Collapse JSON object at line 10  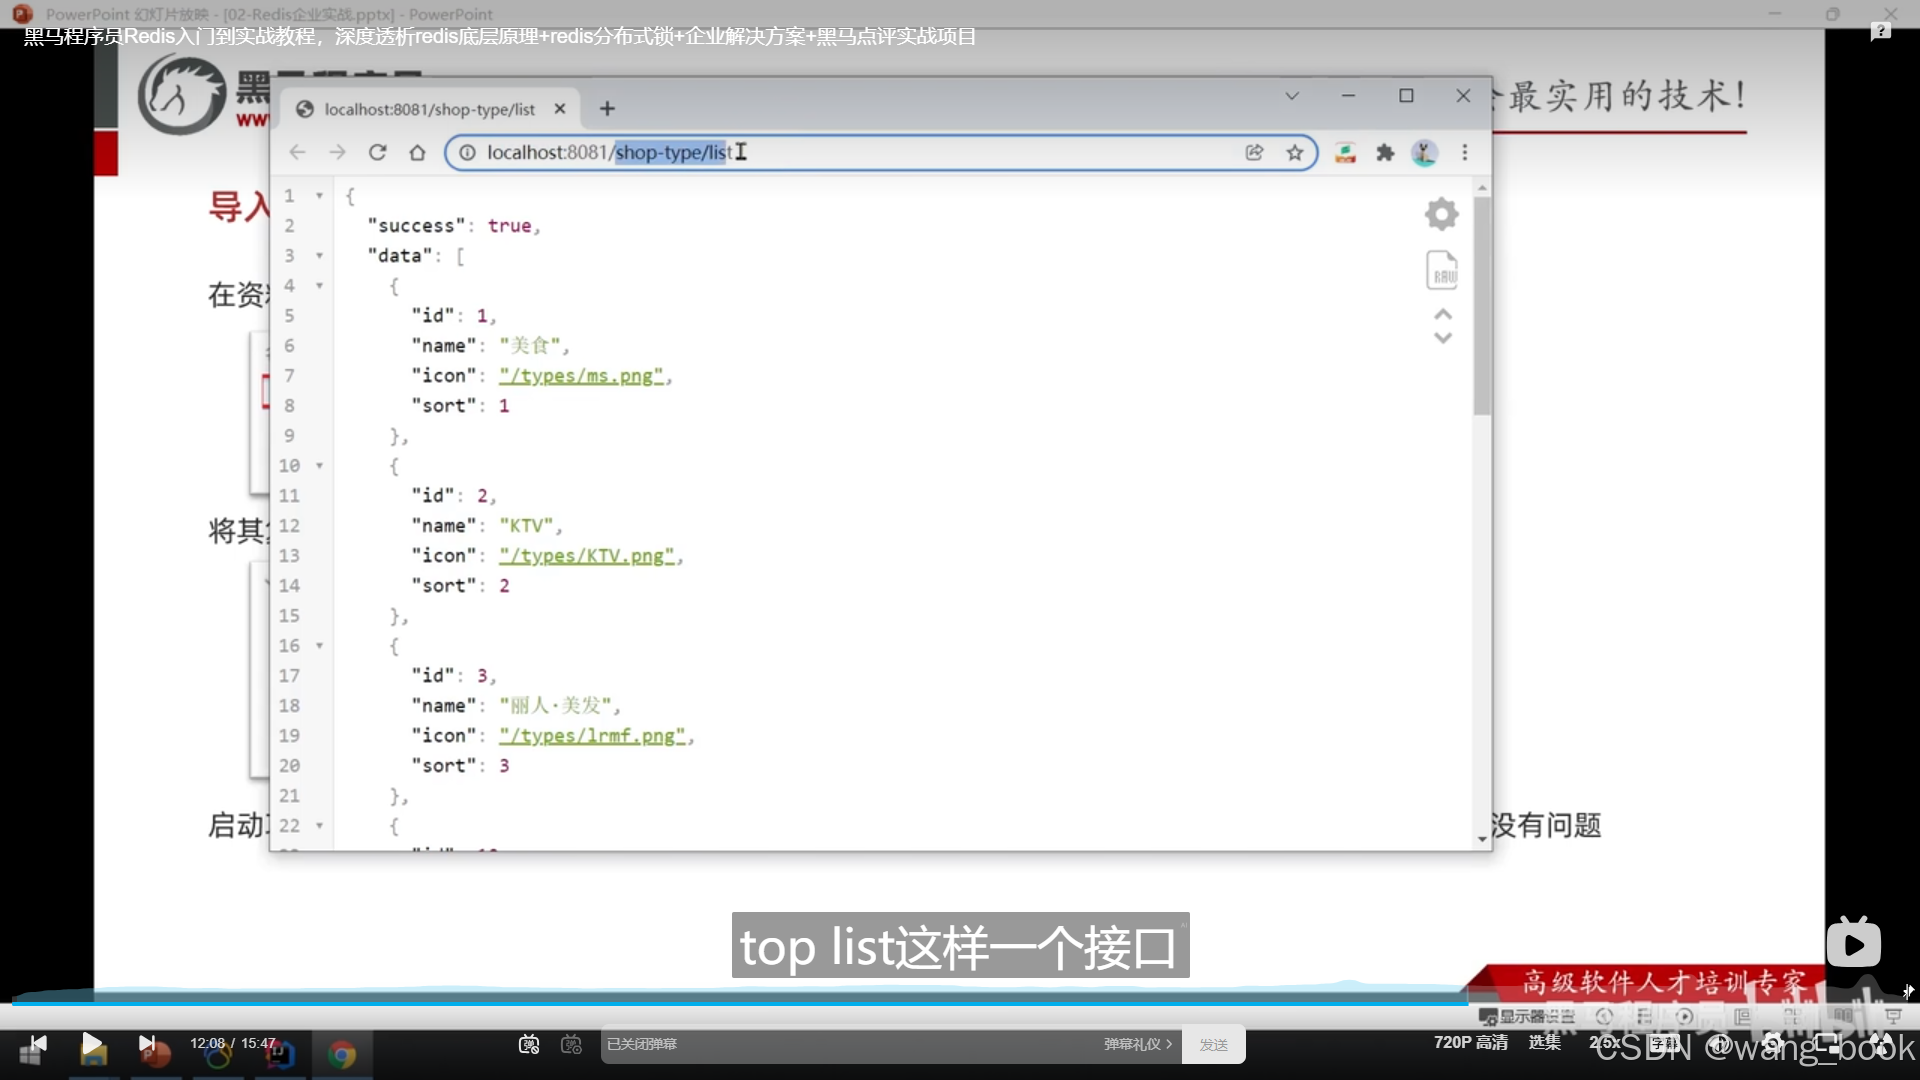tap(319, 466)
